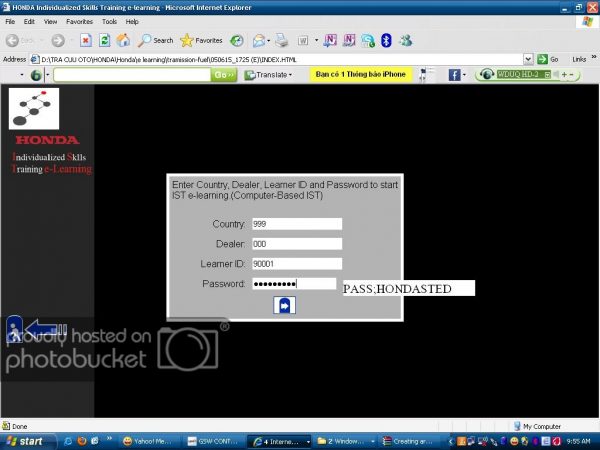Submit login with blue arrow button
Viewport: 600px width, 450px height.
coord(284,305)
